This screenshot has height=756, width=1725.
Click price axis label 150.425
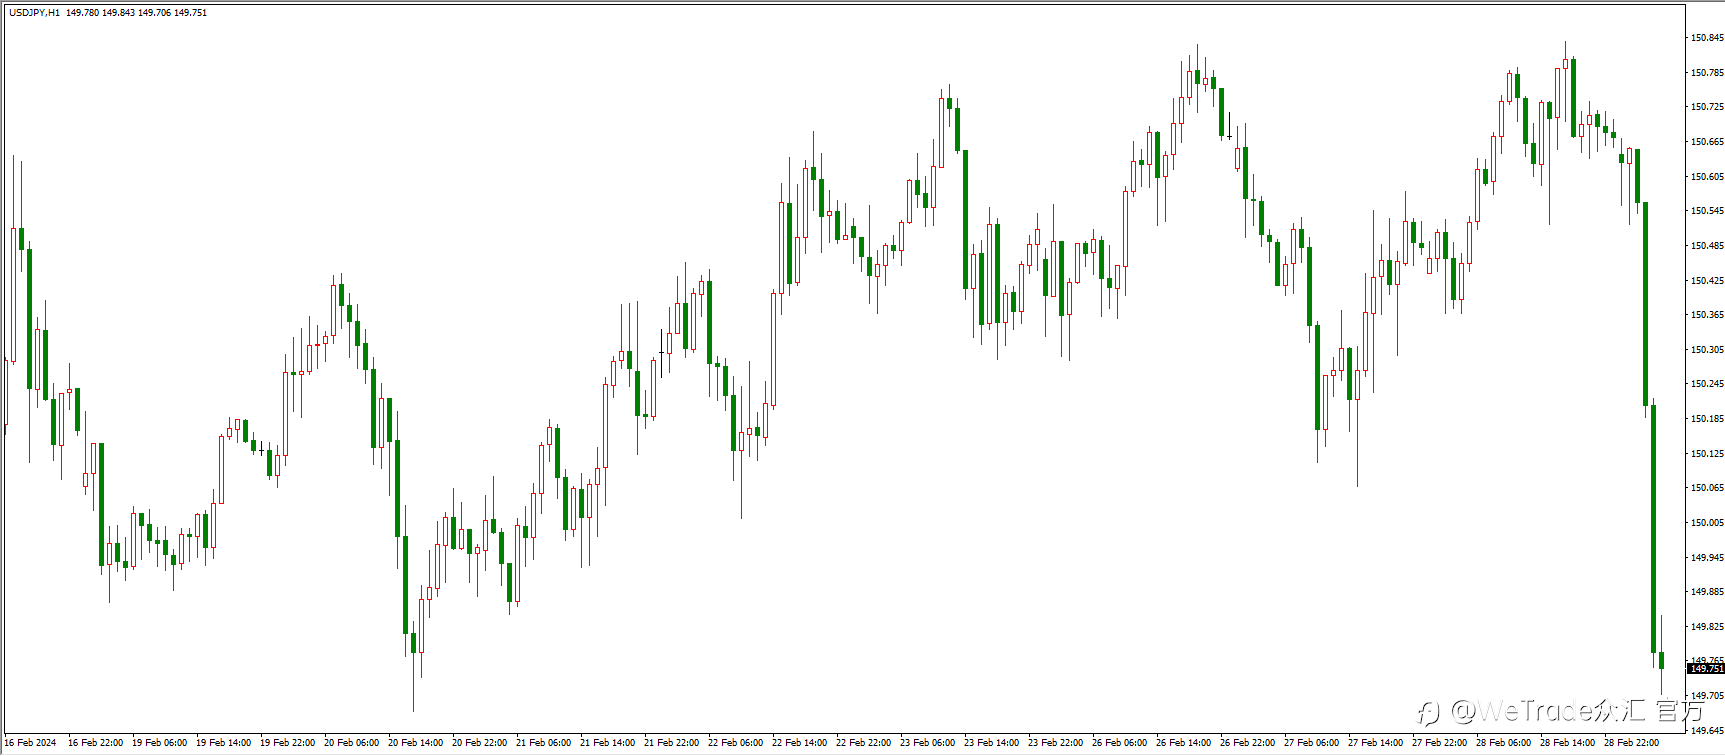coord(1707,281)
